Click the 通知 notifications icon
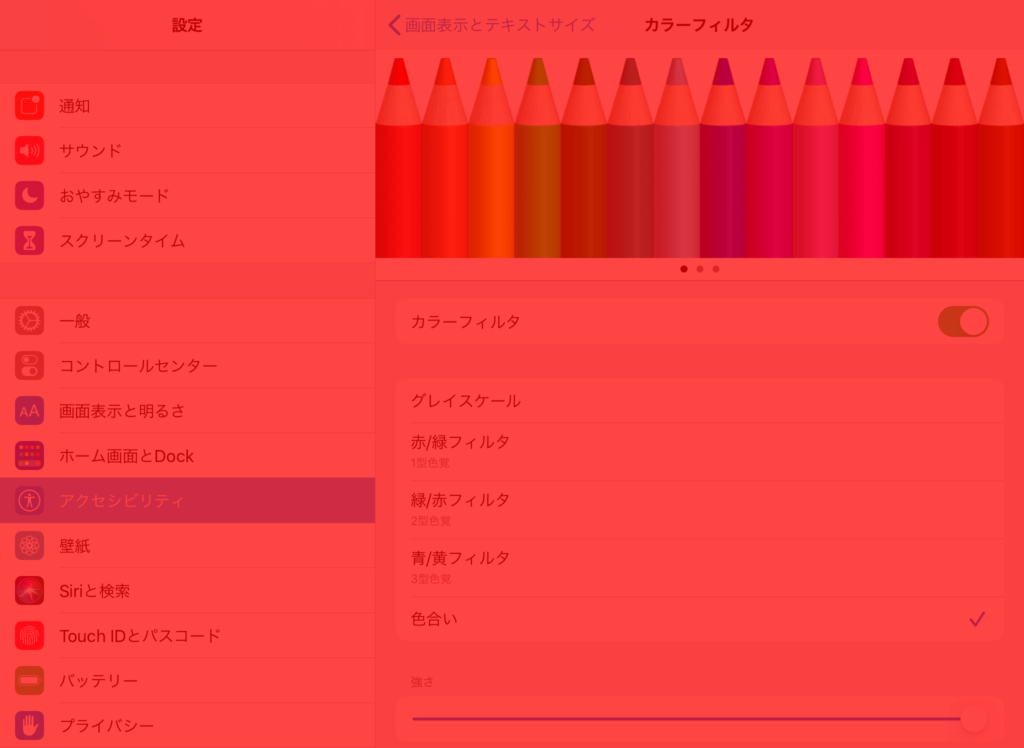The height and width of the screenshot is (748, 1024). [x=29, y=106]
